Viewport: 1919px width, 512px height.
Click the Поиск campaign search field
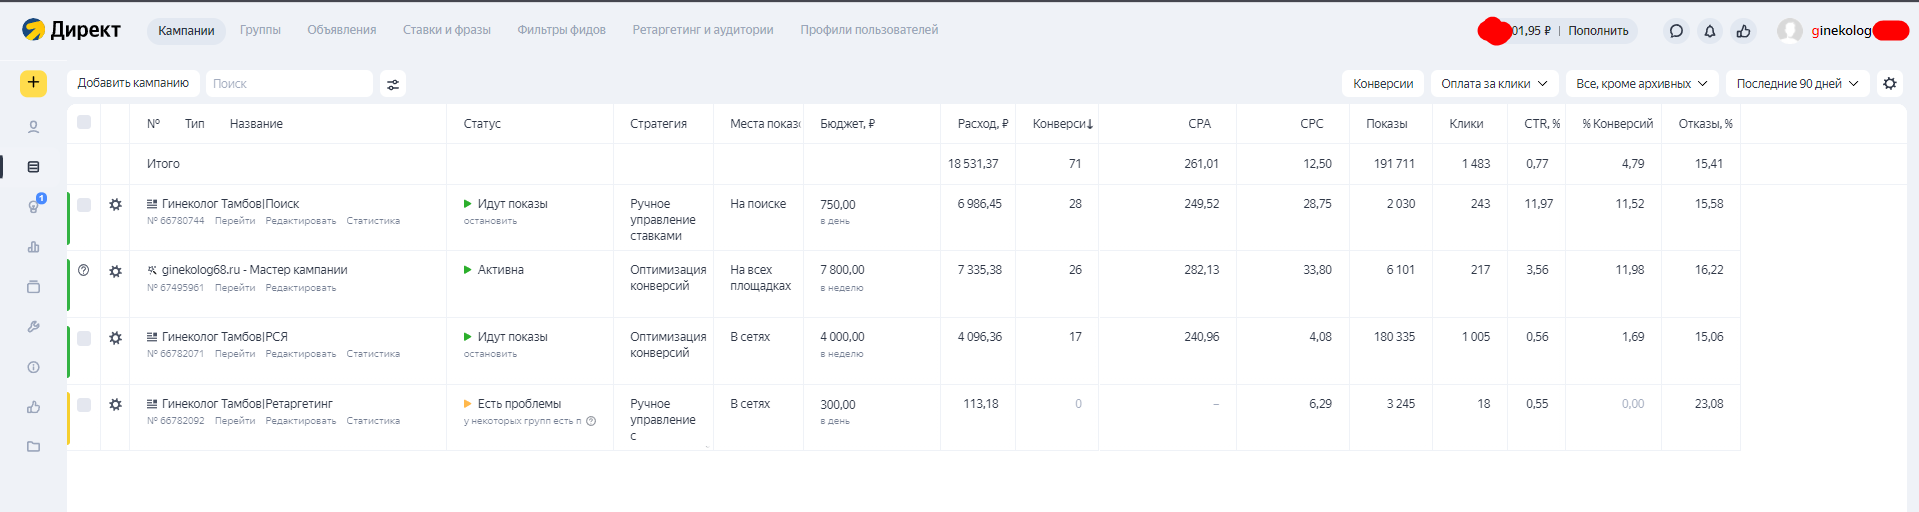point(289,84)
